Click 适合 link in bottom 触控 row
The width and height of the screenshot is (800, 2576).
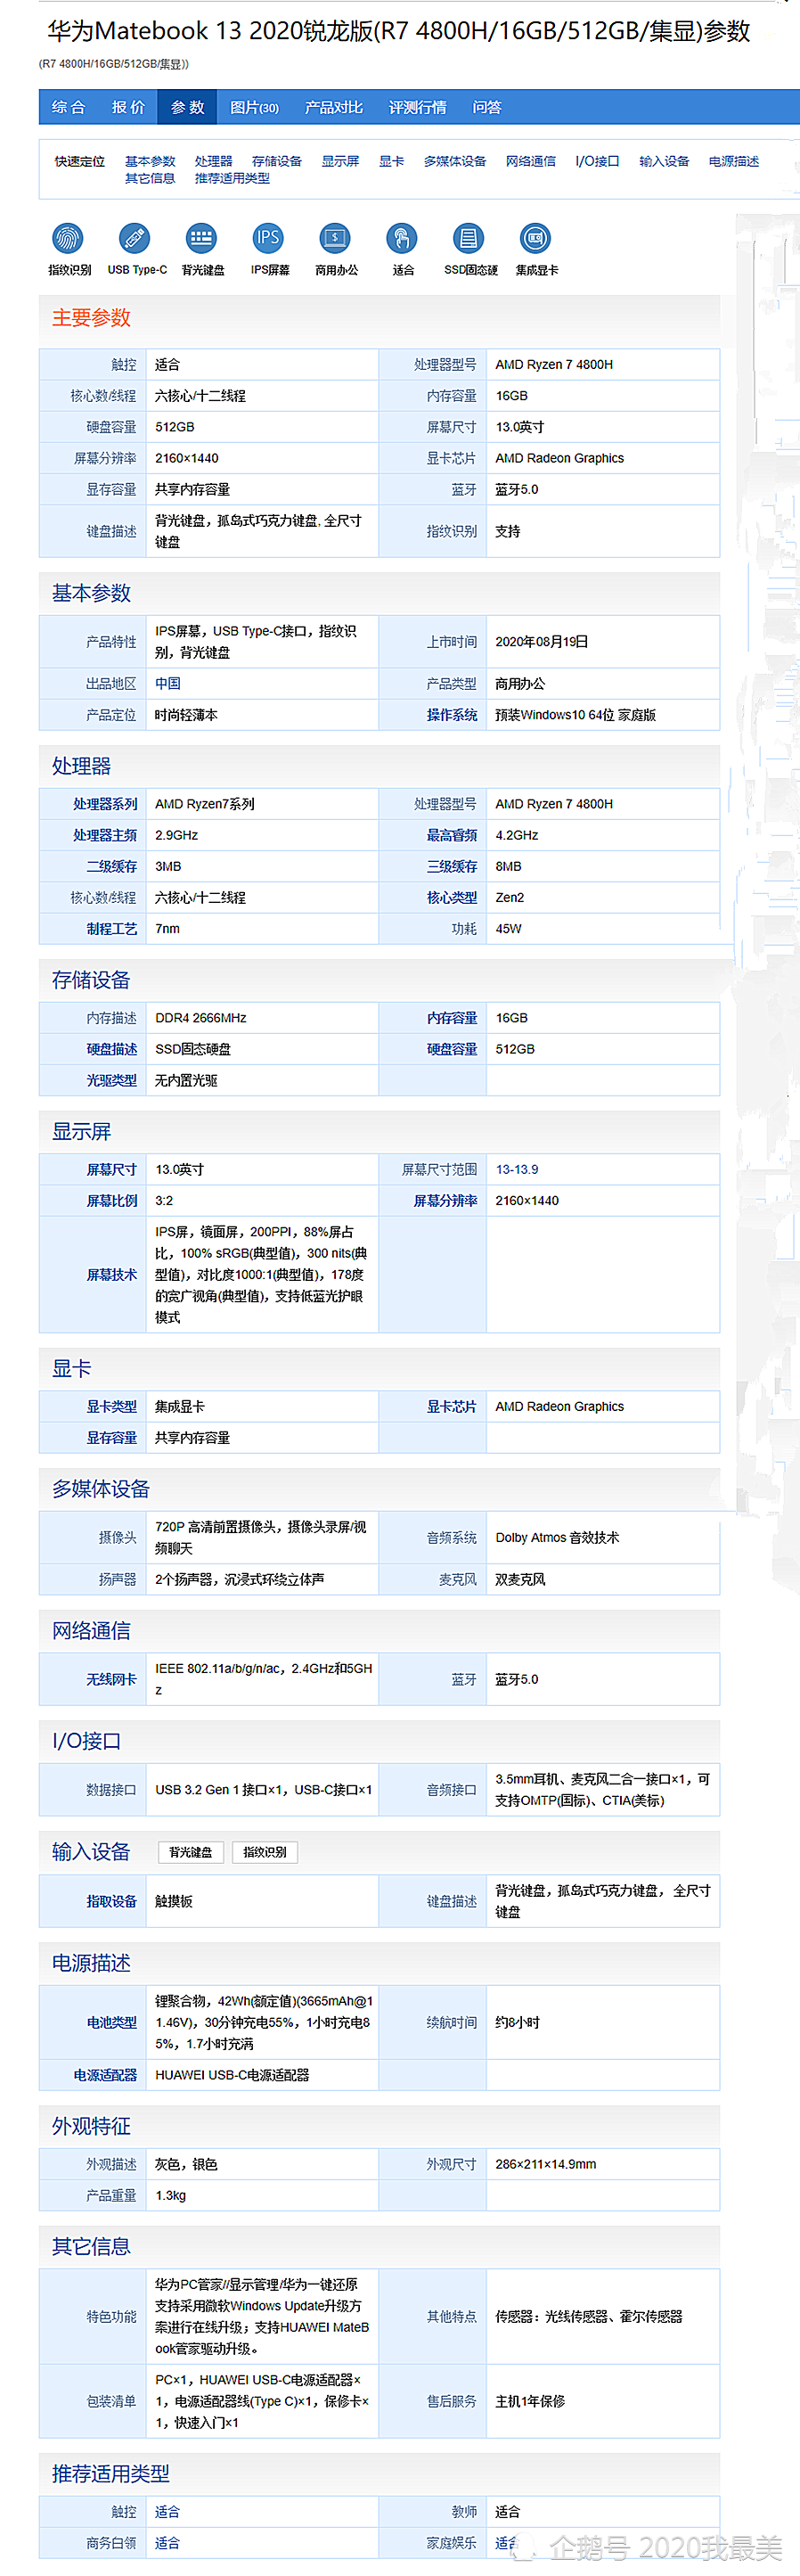tap(168, 2512)
